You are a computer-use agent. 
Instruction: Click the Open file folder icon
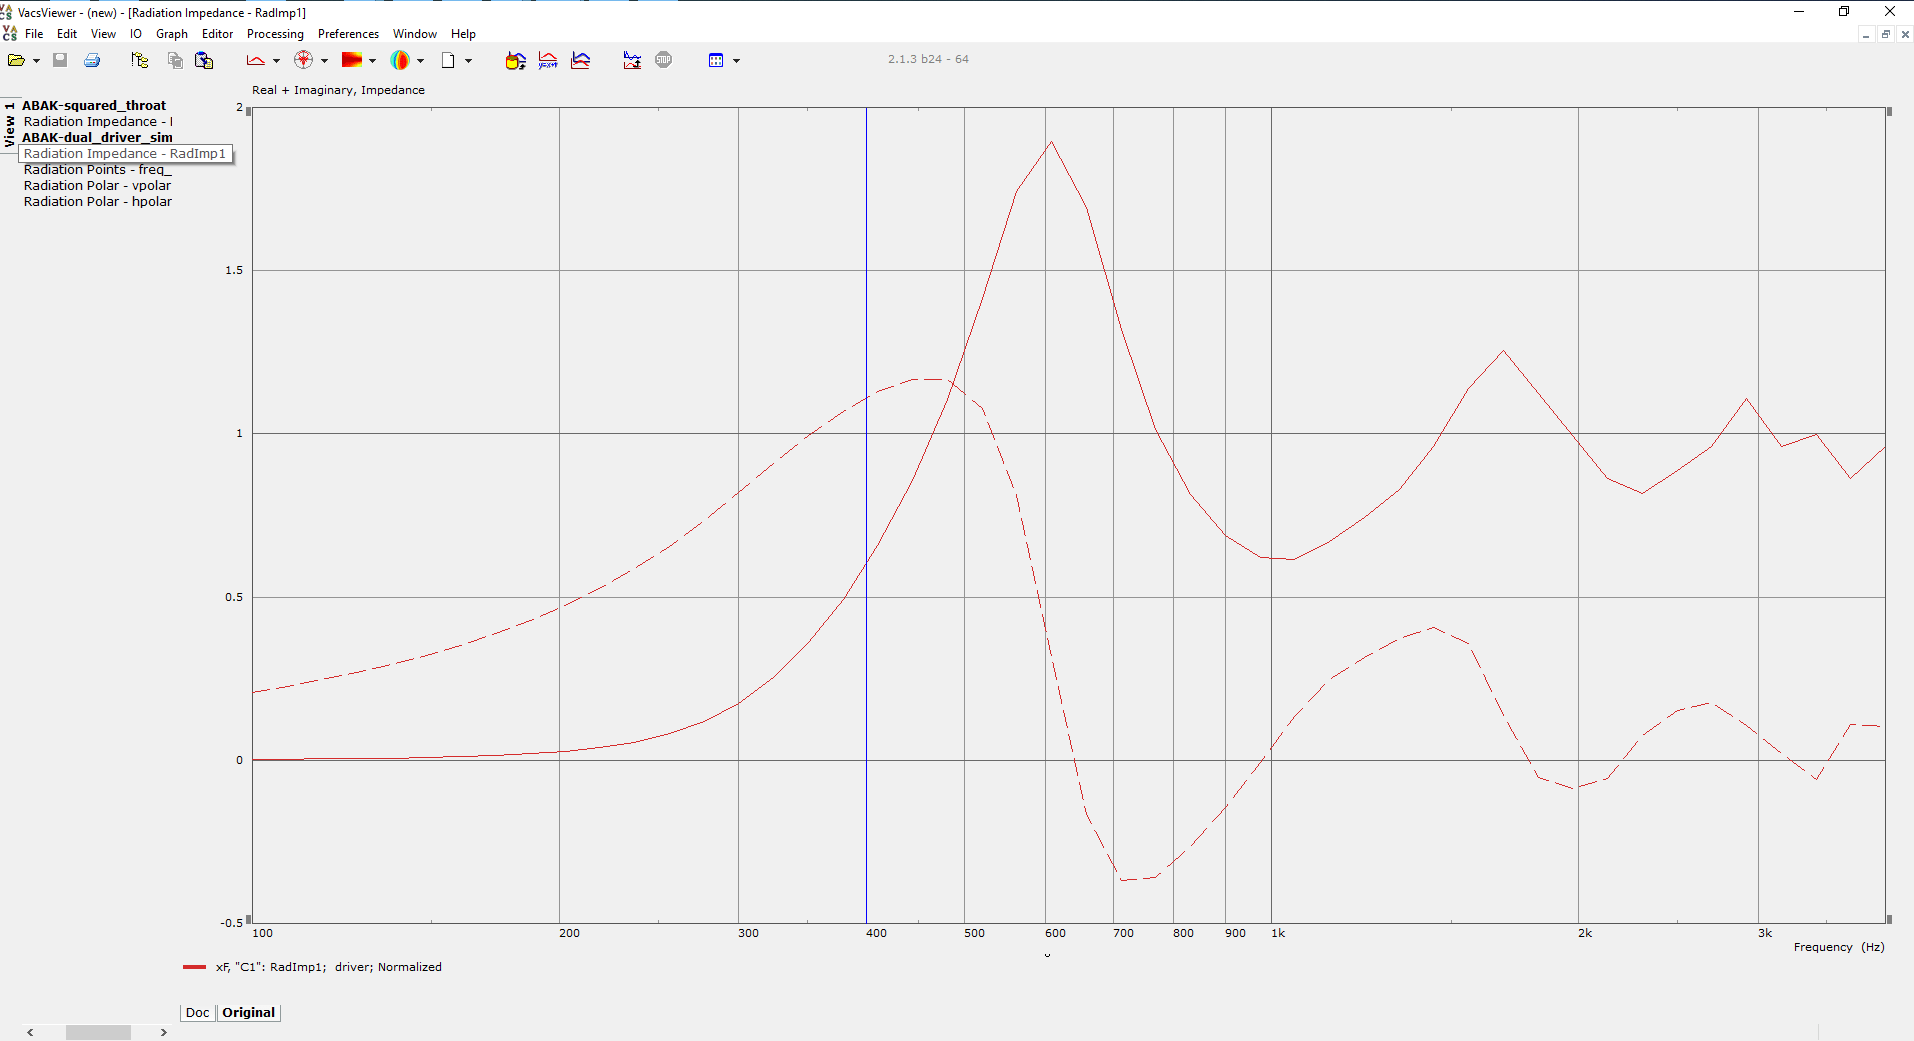tap(16, 61)
